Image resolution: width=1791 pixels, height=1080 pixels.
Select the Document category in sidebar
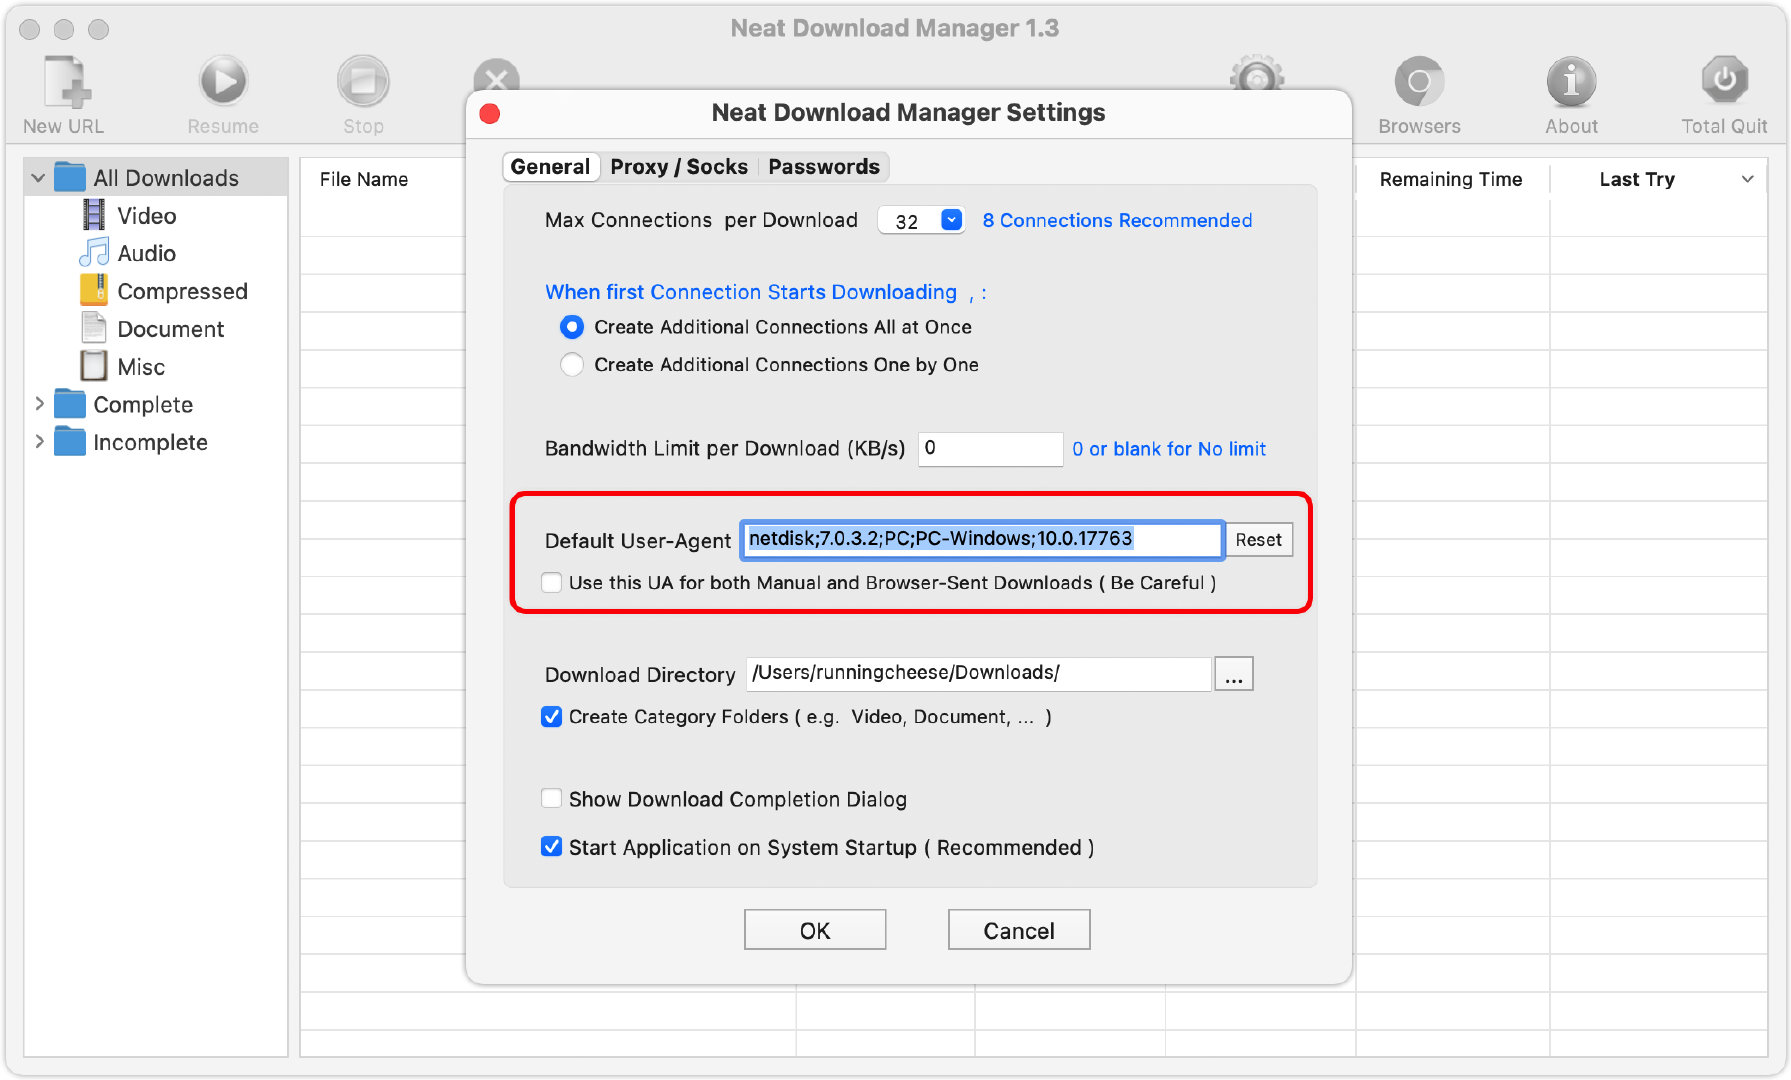pyautogui.click(x=170, y=330)
